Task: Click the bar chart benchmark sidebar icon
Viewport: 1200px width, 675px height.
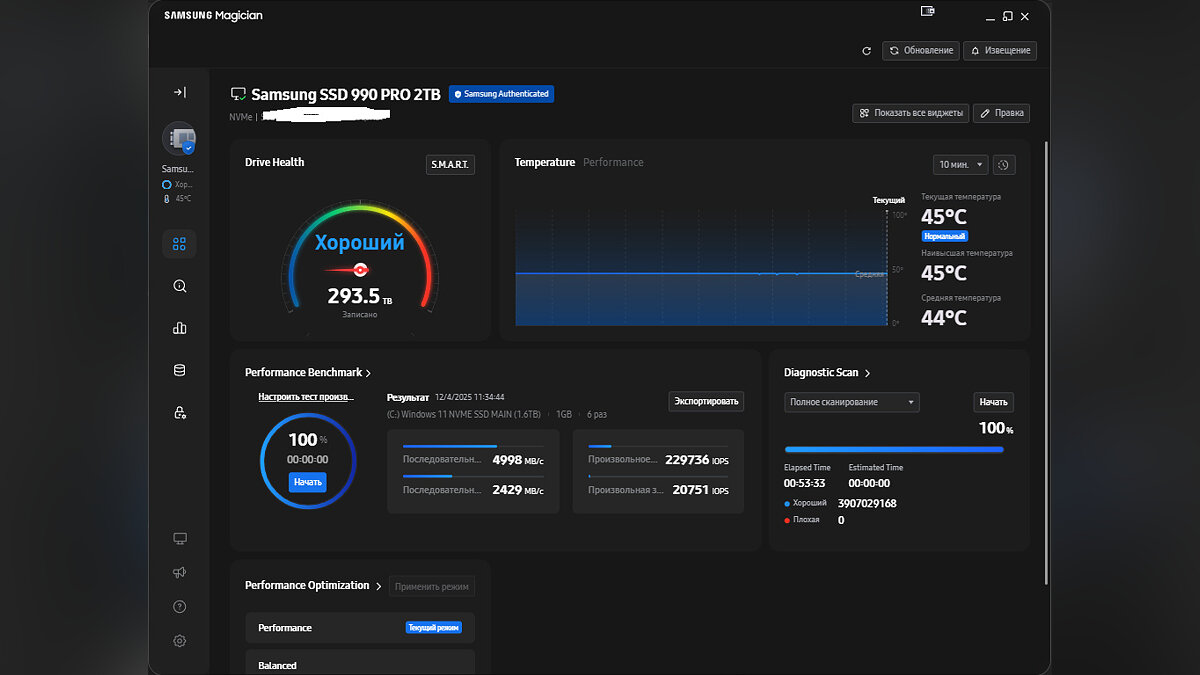Action: [x=179, y=328]
